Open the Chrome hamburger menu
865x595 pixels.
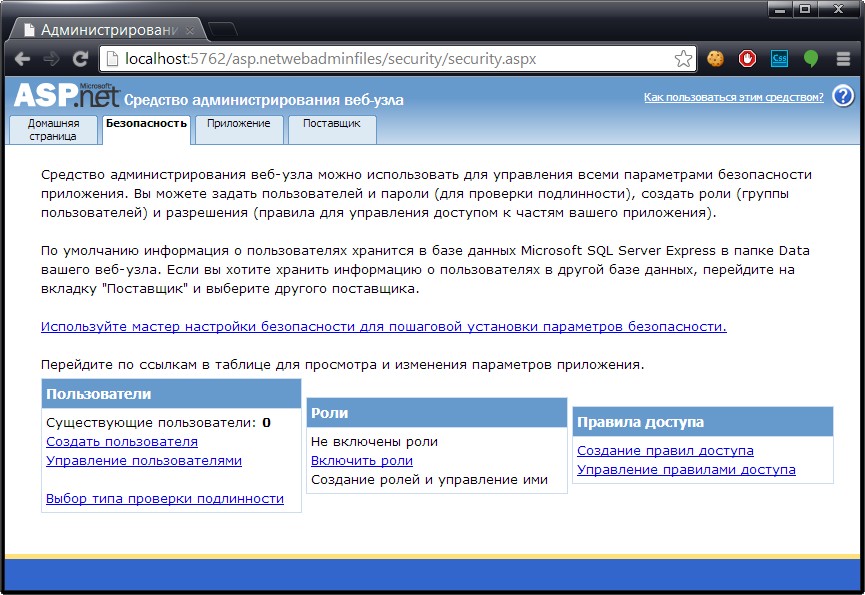click(x=843, y=58)
